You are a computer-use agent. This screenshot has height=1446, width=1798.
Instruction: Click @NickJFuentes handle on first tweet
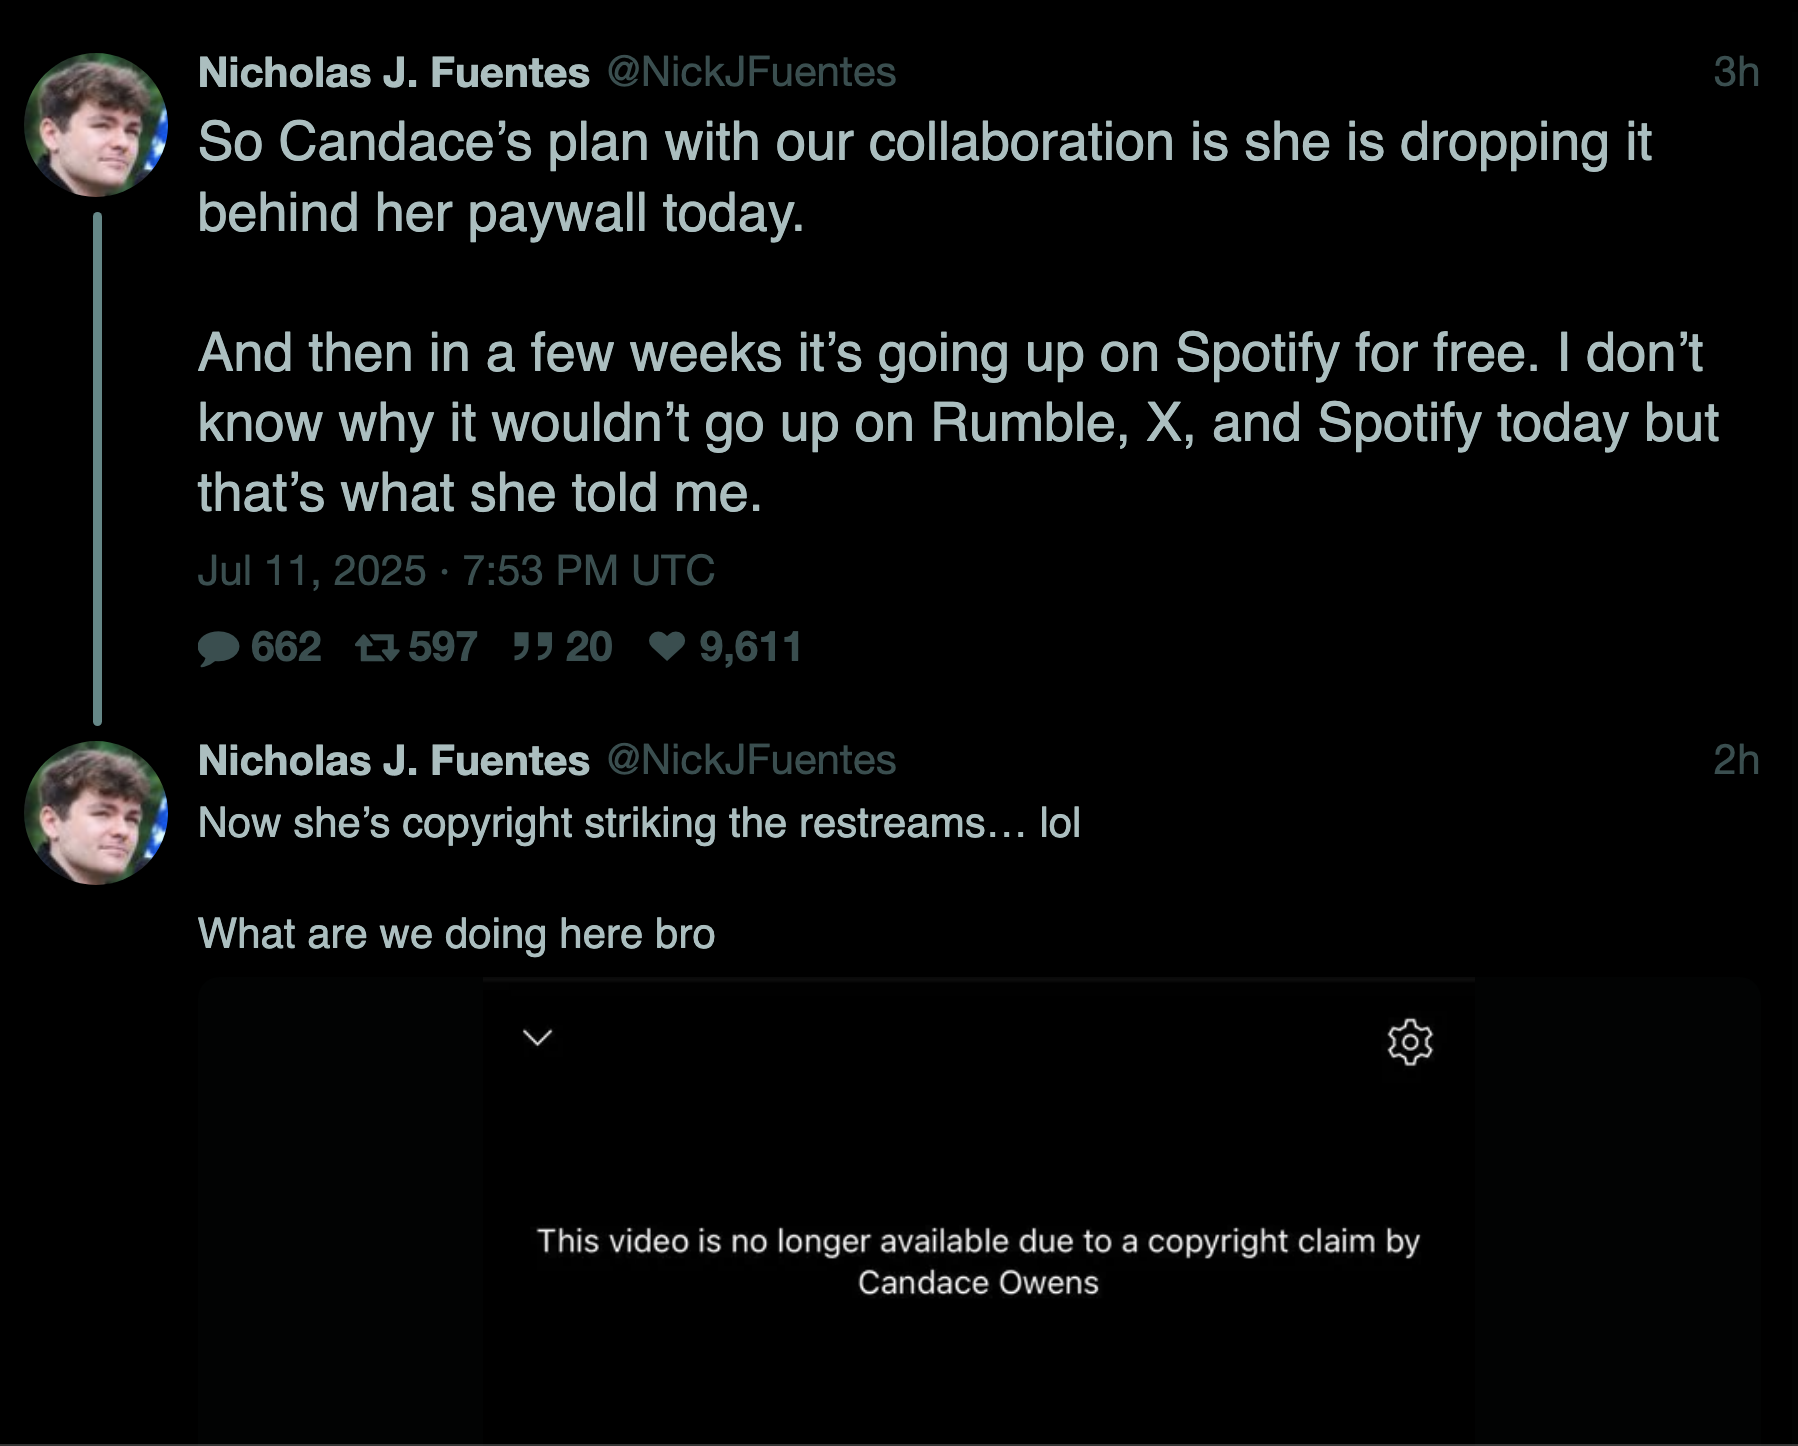point(752,72)
